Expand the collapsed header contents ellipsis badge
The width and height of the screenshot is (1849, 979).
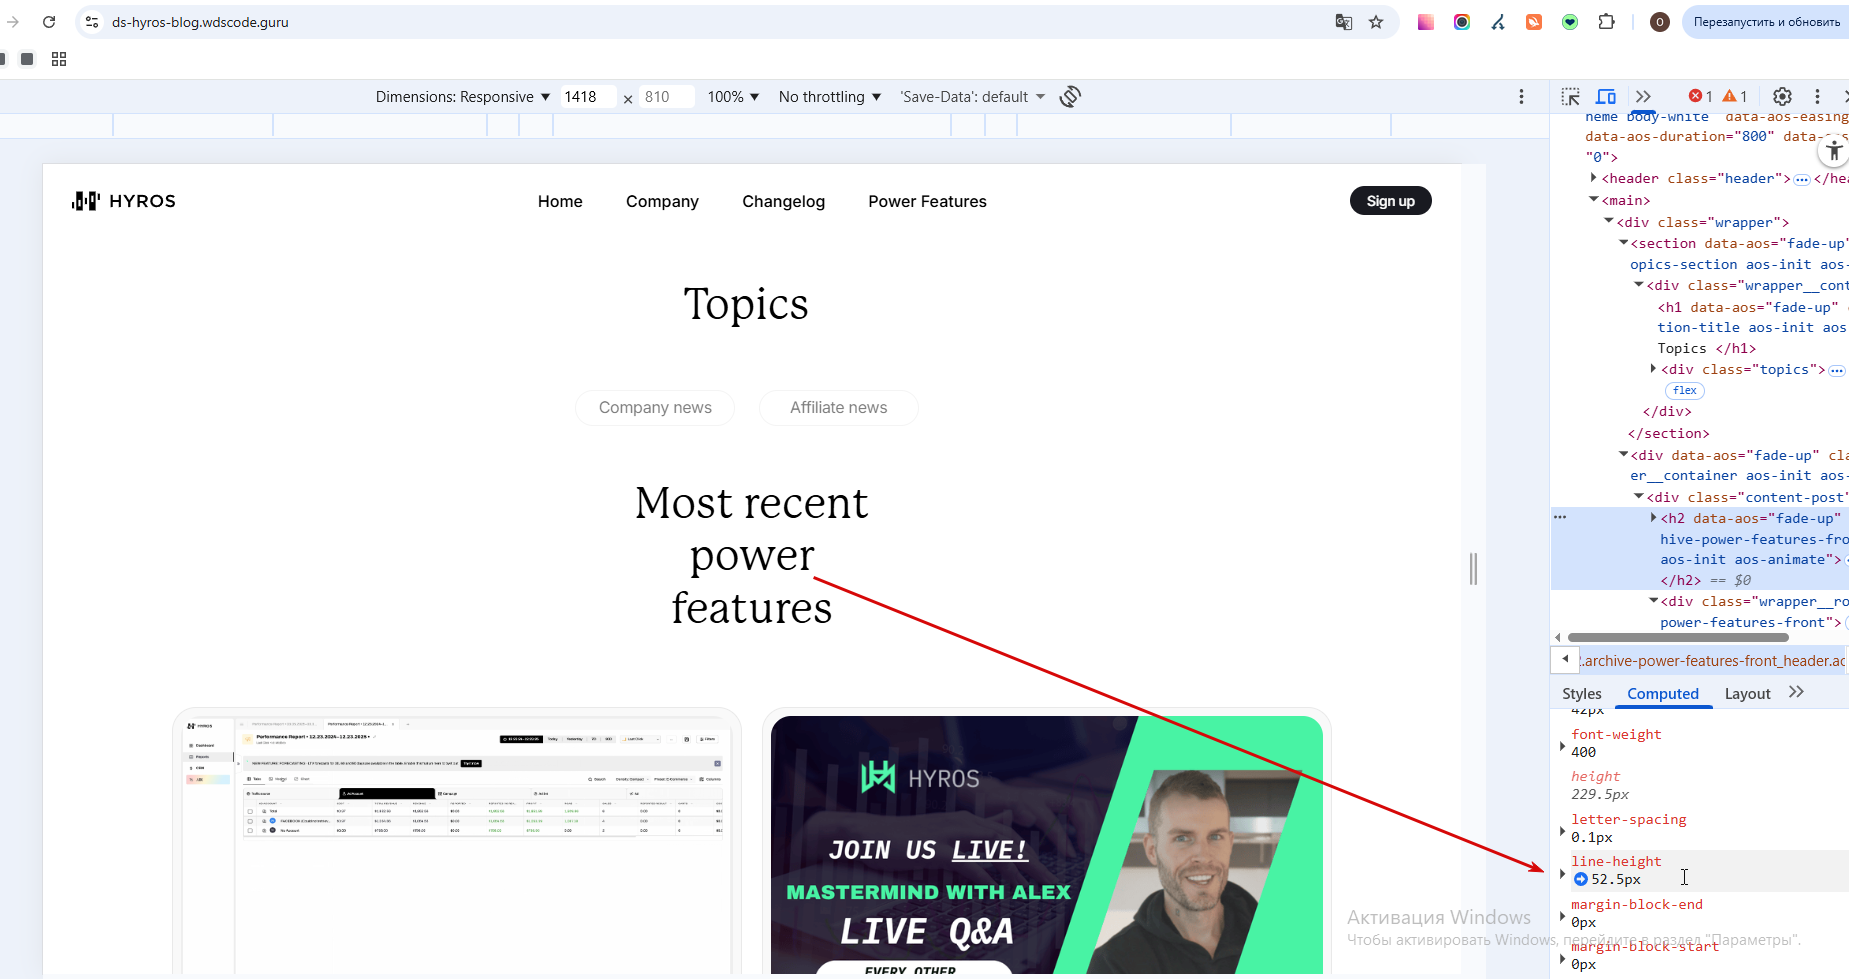1801,179
